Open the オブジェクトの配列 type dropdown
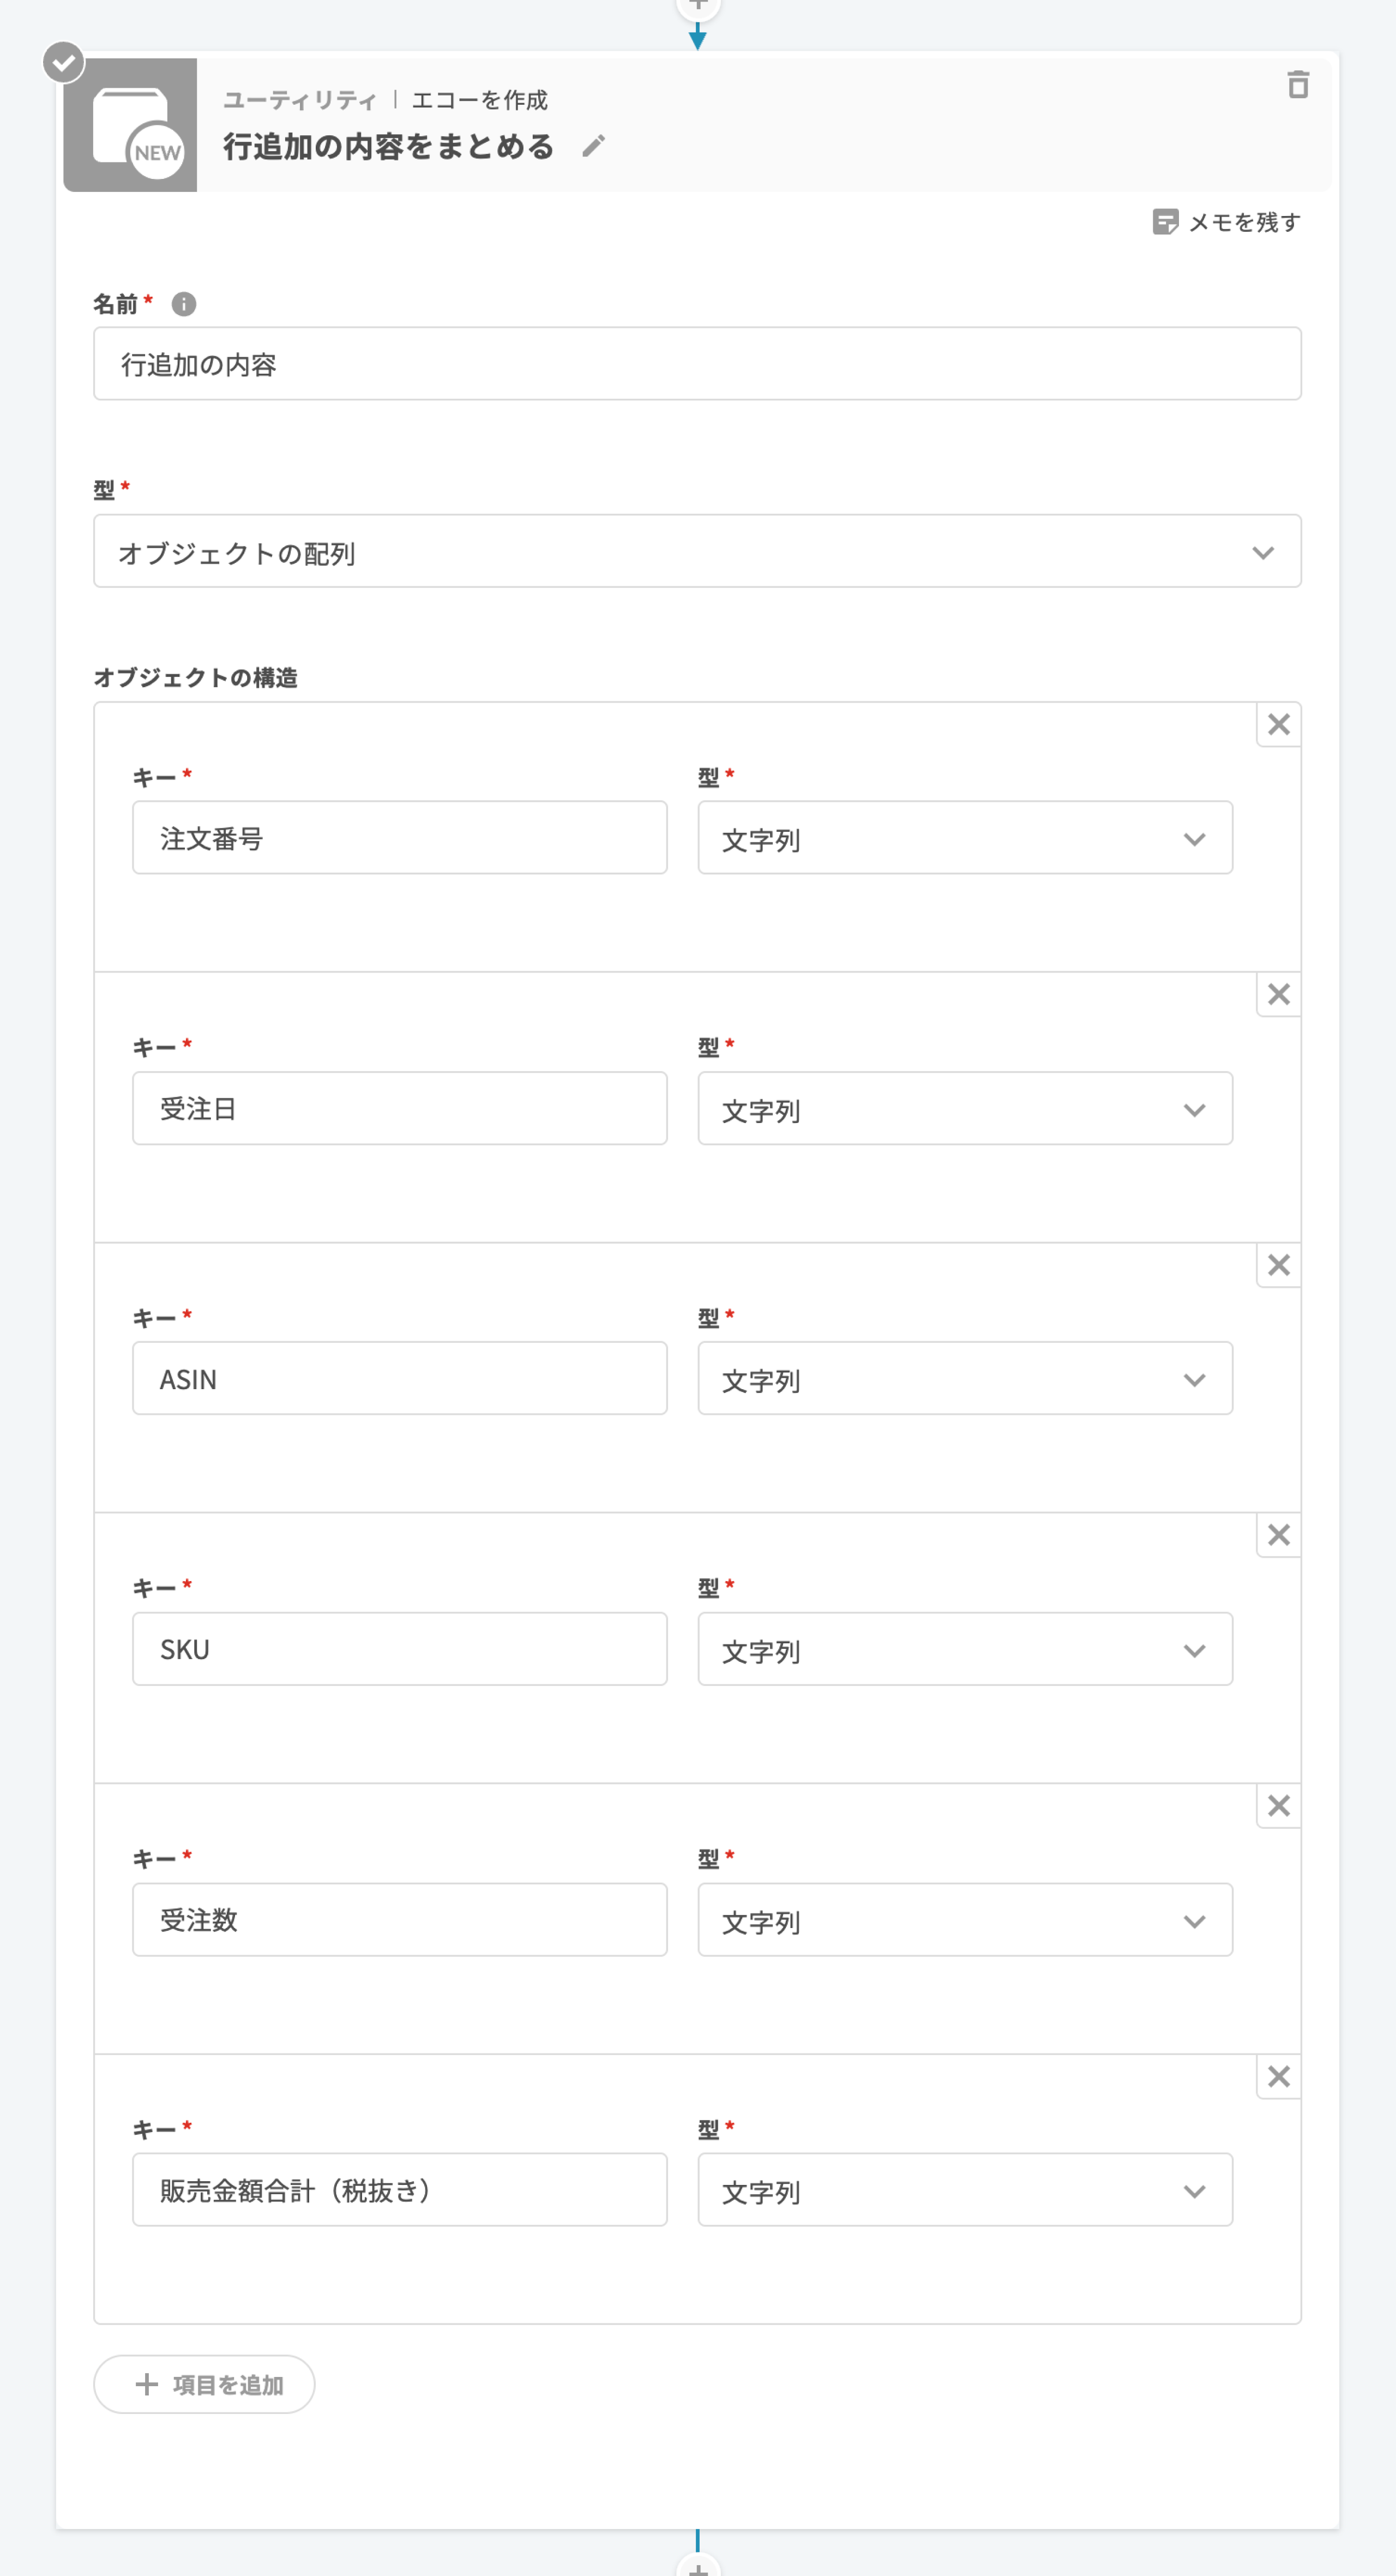 (x=697, y=552)
